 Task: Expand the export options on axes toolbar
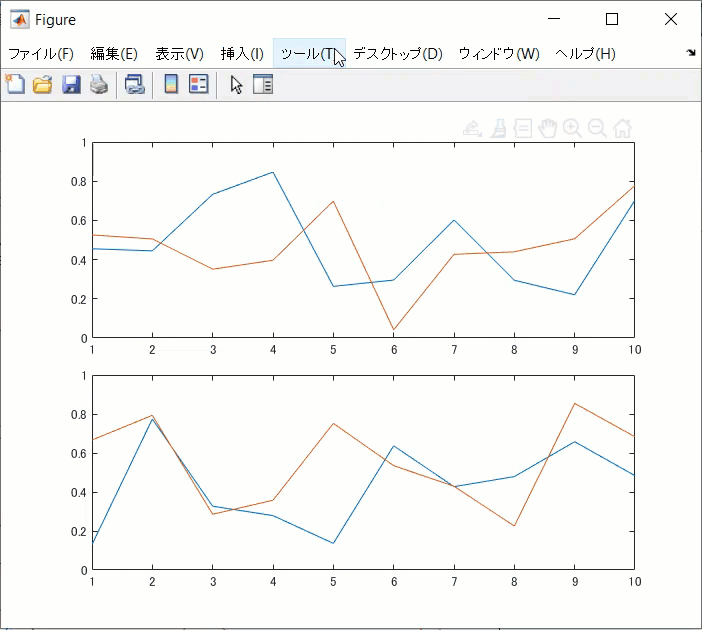472,128
